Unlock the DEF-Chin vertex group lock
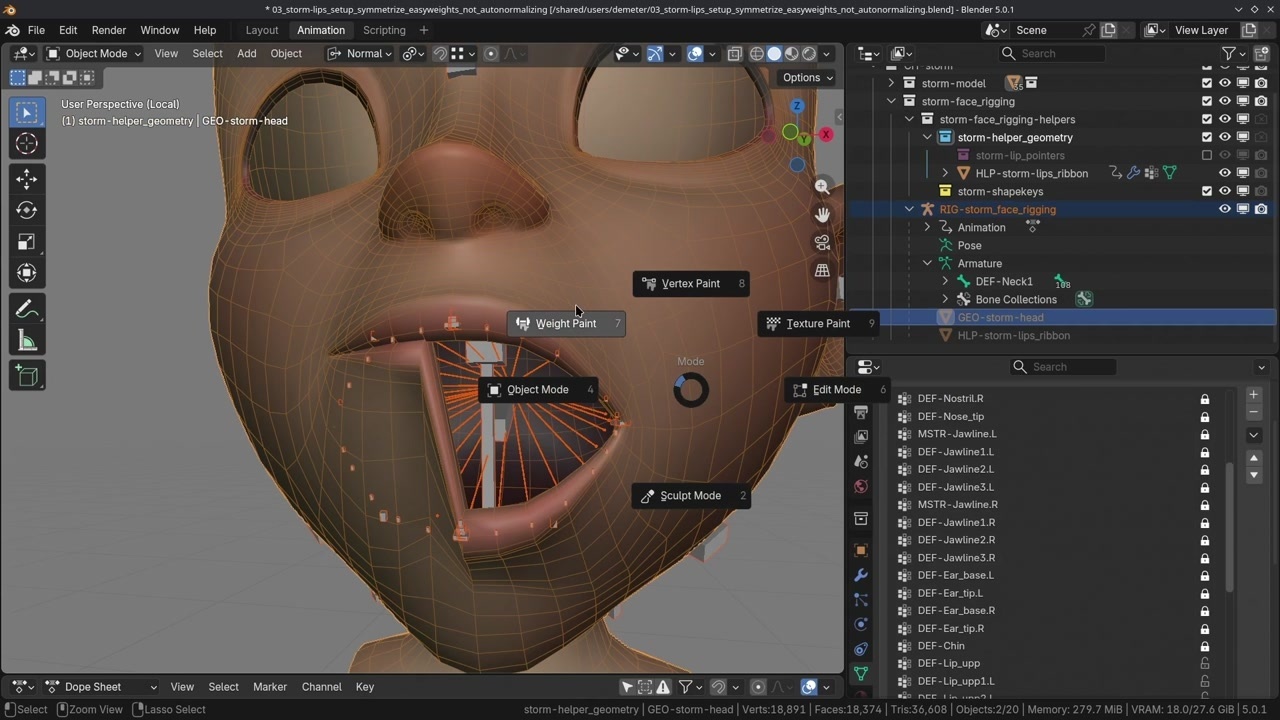Viewport: 1280px width, 720px height. click(x=1205, y=646)
